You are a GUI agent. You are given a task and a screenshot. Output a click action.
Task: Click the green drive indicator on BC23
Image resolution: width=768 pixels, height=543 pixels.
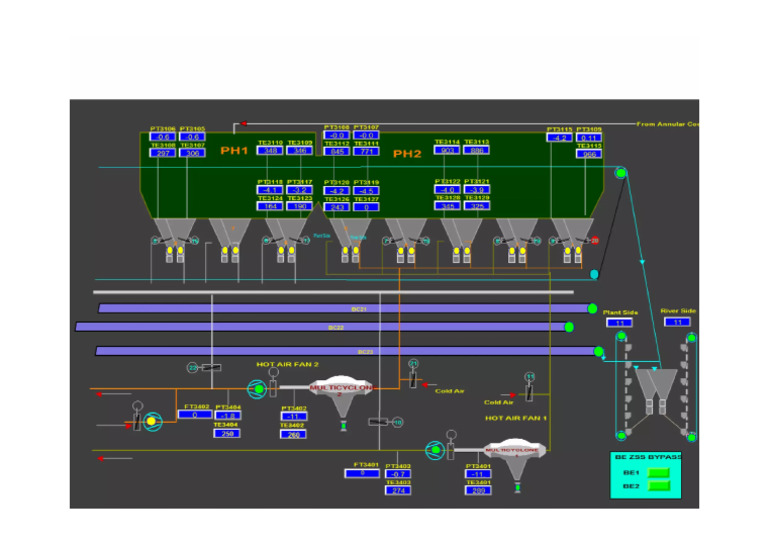tap(599, 352)
